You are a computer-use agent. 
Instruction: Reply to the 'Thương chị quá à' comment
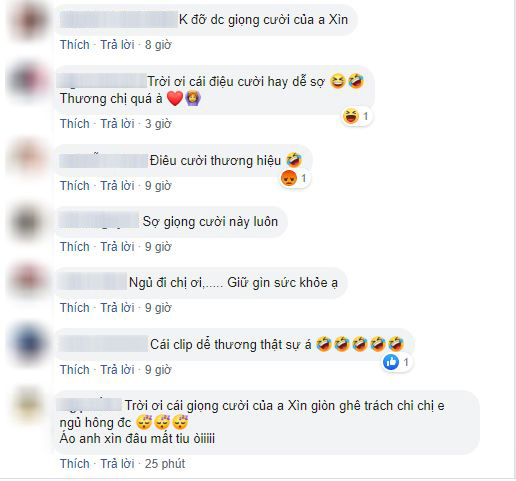(117, 124)
